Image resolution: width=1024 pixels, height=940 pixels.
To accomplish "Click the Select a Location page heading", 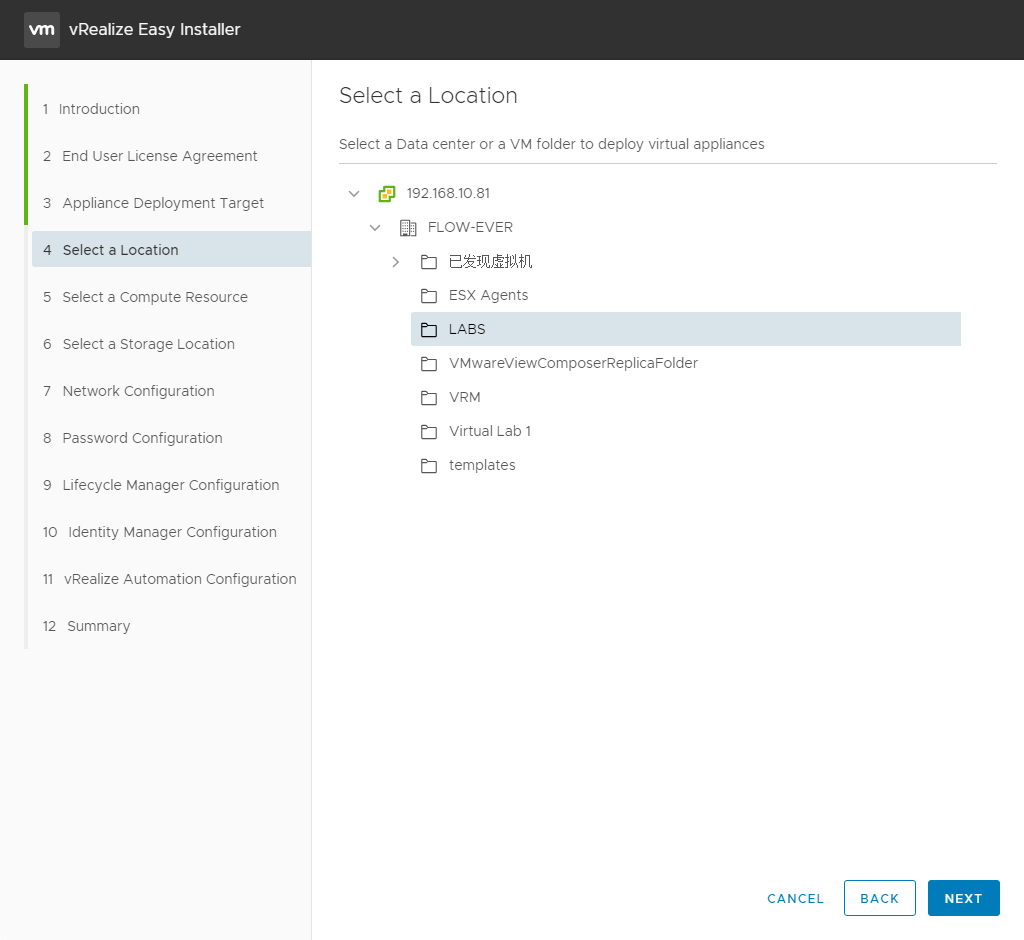I will pyautogui.click(x=428, y=95).
